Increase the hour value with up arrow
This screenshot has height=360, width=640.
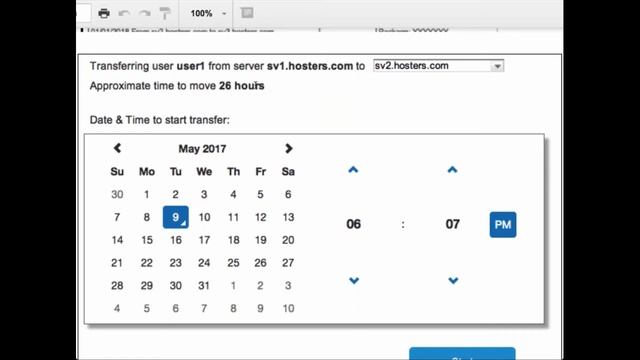coord(353,170)
